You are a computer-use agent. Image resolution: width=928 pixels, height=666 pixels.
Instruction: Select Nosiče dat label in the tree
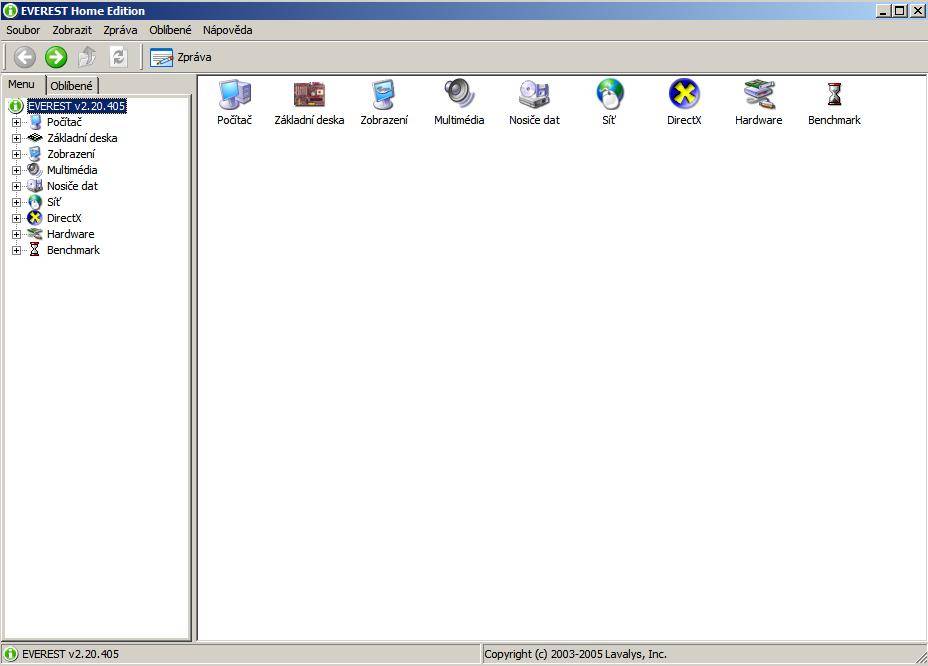72,186
